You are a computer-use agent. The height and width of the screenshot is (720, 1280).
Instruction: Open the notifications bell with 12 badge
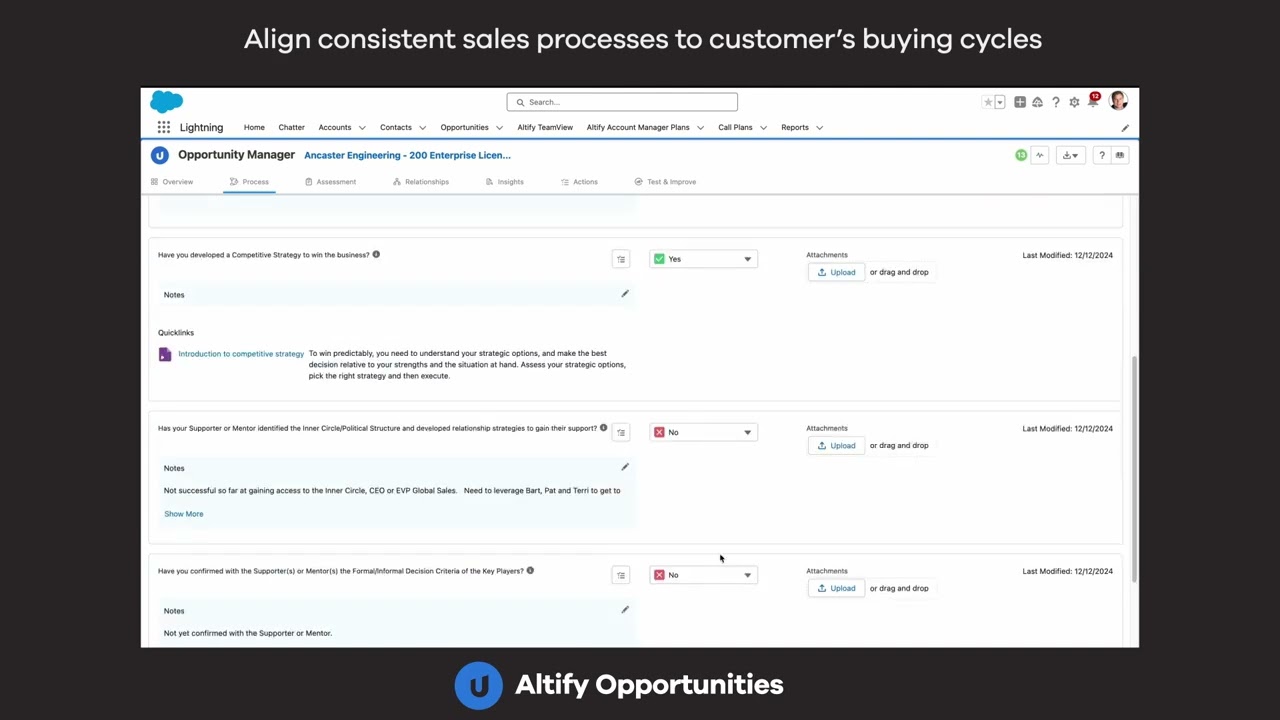tap(1093, 101)
